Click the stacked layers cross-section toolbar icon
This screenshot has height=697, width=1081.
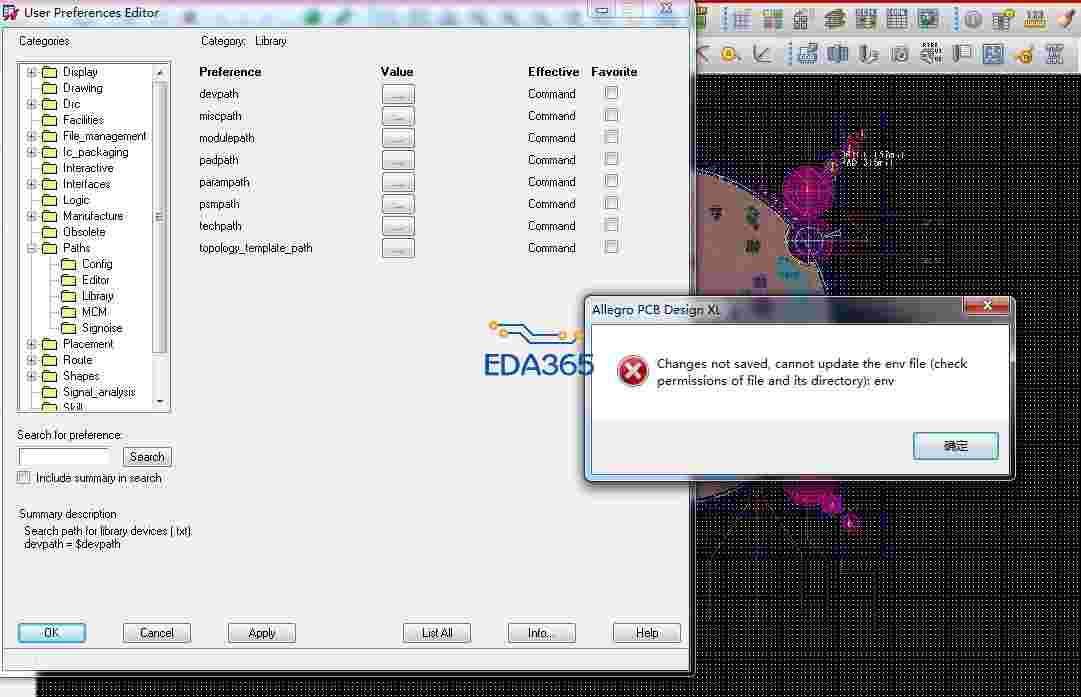[x=835, y=20]
